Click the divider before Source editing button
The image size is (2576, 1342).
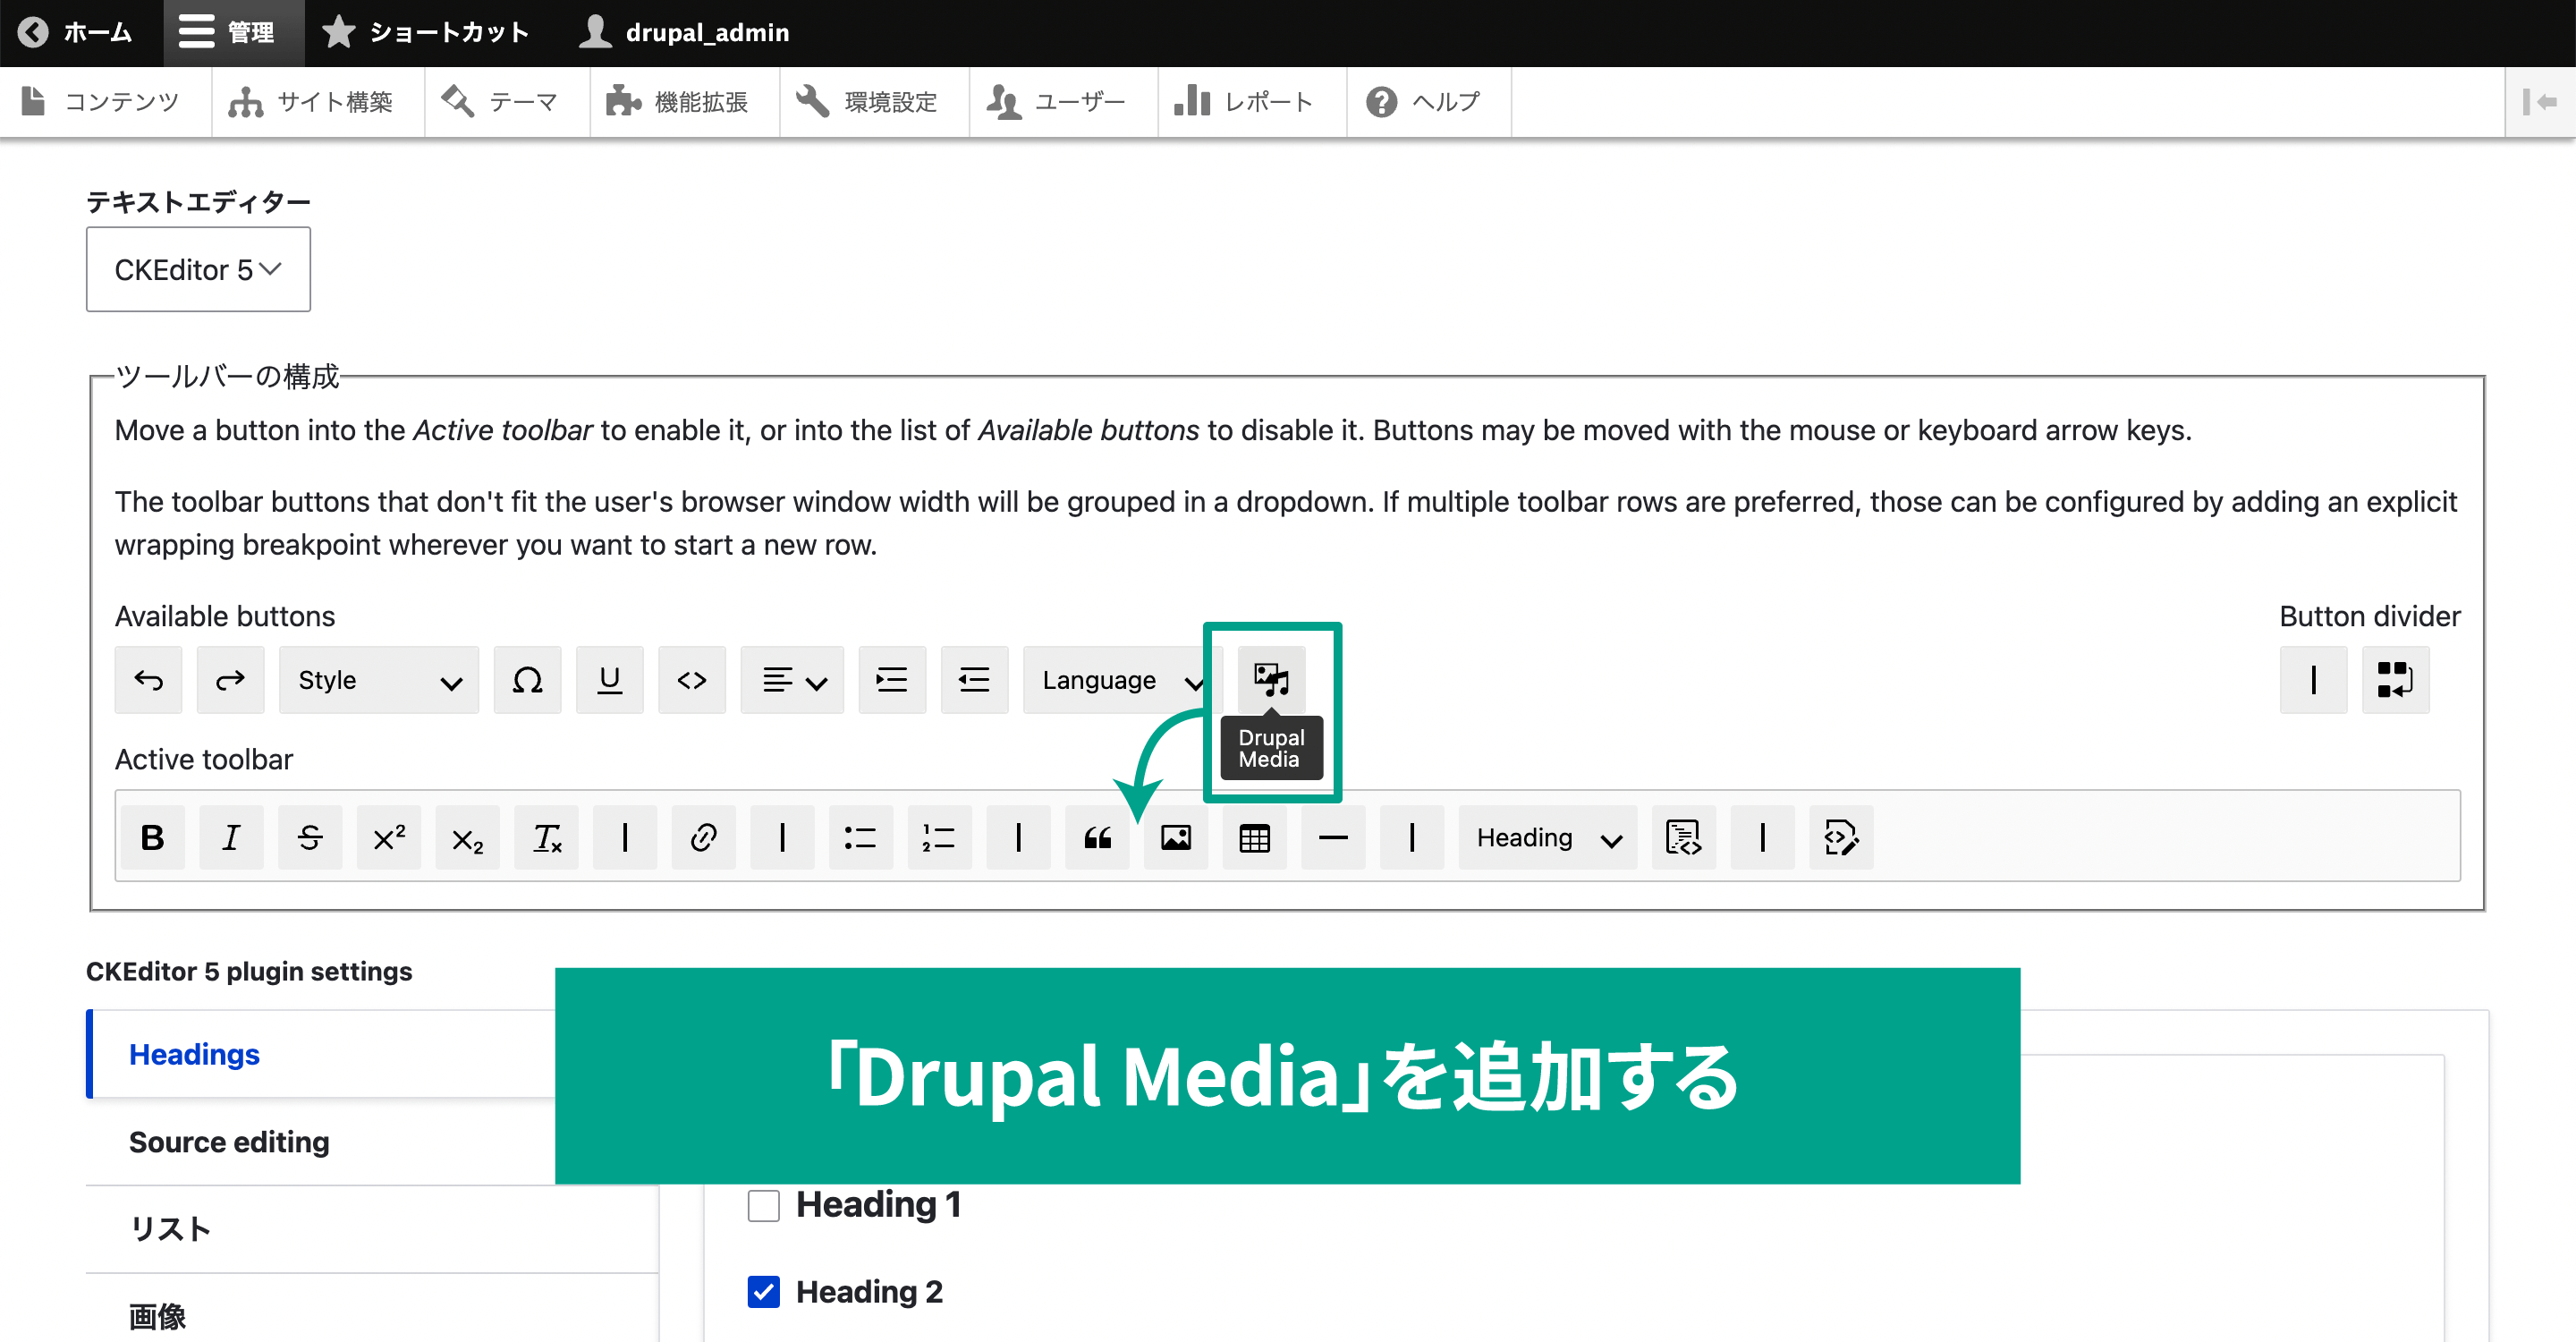(1762, 837)
